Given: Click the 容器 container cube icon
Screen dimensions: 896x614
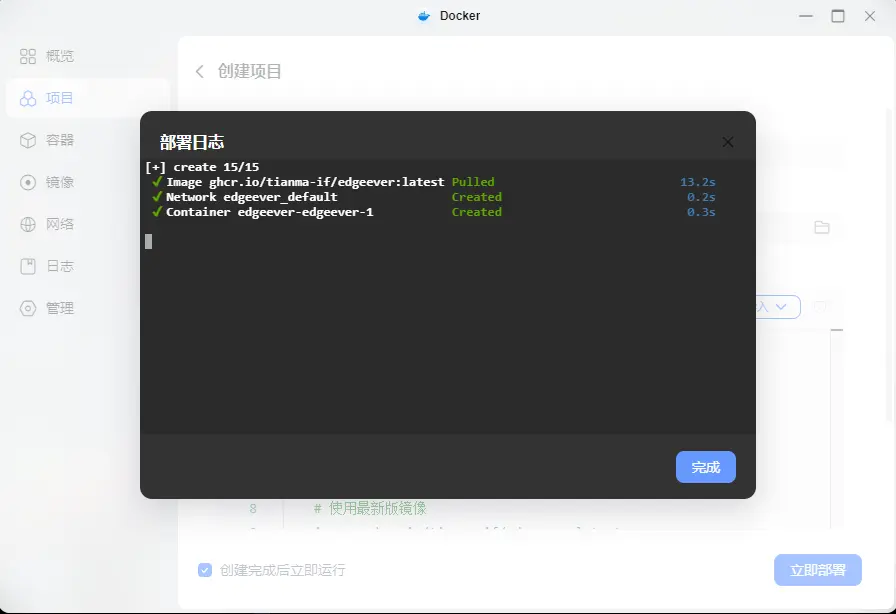Looking at the screenshot, I should coord(27,140).
